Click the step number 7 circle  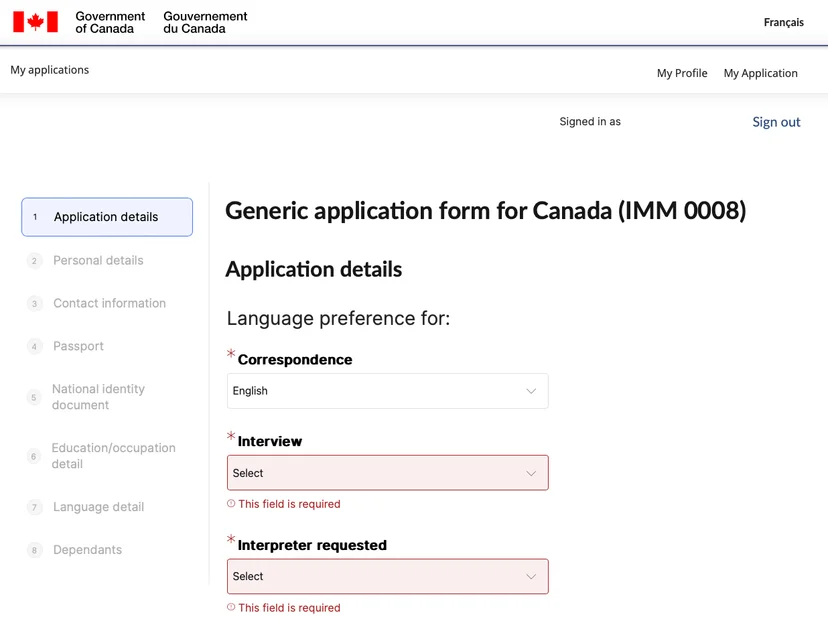34,507
